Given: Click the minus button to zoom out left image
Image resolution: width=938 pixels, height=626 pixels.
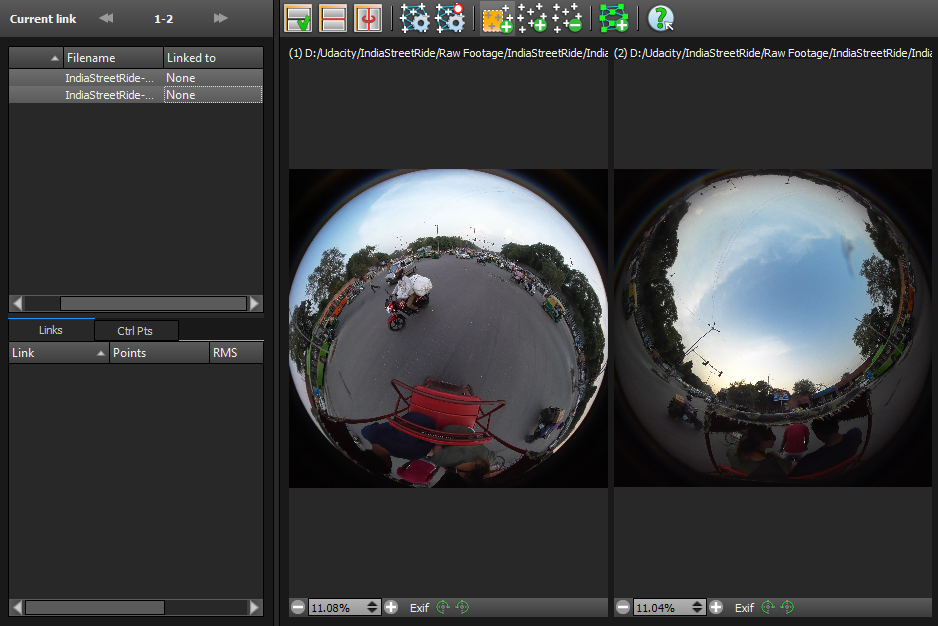Looking at the screenshot, I should coord(298,607).
